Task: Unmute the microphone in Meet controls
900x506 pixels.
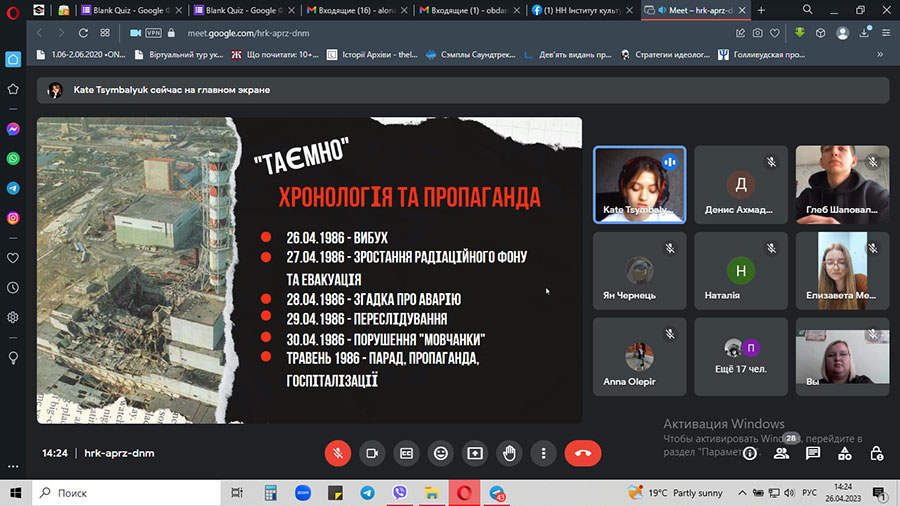Action: pos(338,453)
